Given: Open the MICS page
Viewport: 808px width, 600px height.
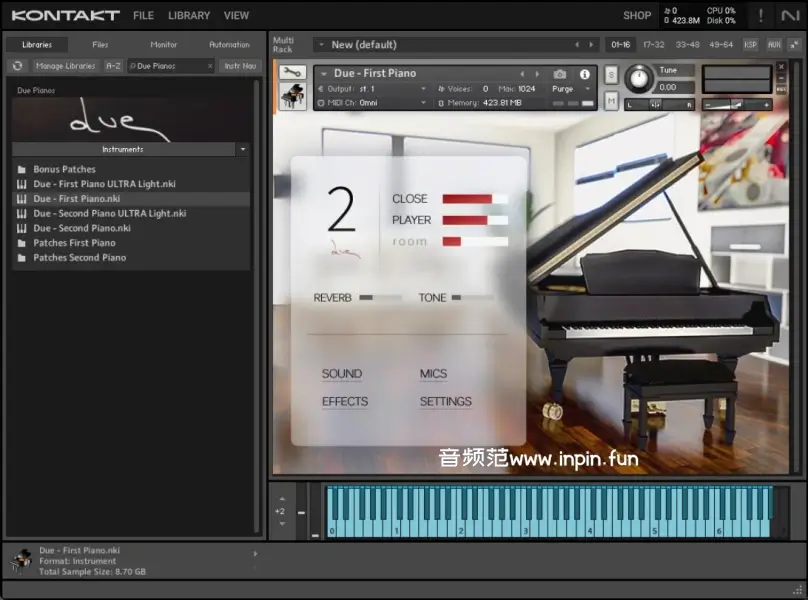Looking at the screenshot, I should [x=433, y=374].
